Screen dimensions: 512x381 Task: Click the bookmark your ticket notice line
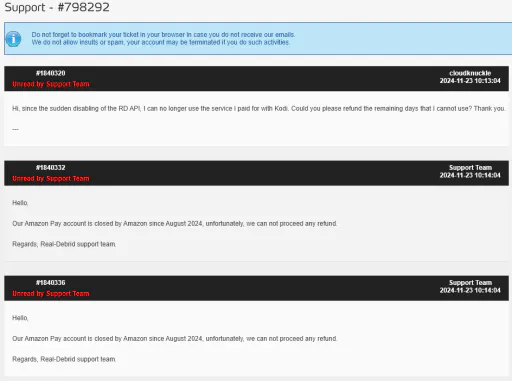(x=163, y=34)
